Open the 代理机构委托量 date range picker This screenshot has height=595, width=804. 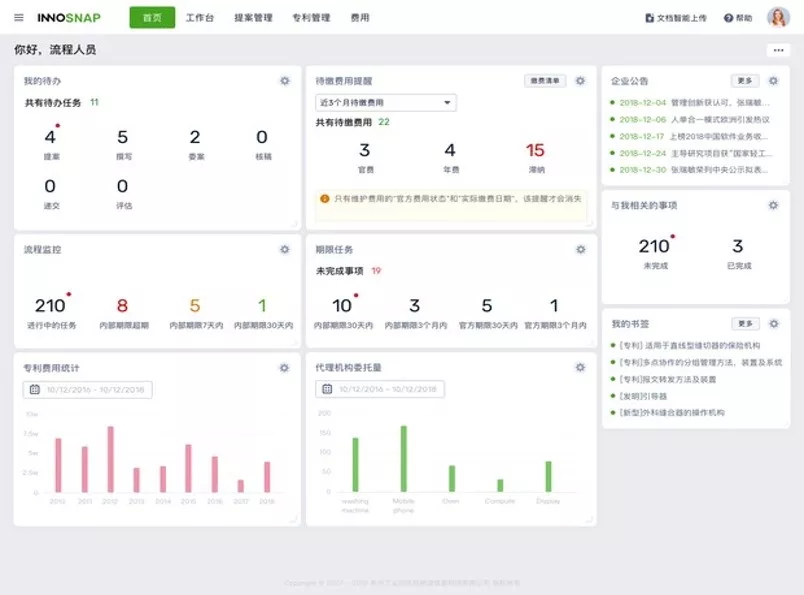(x=381, y=389)
